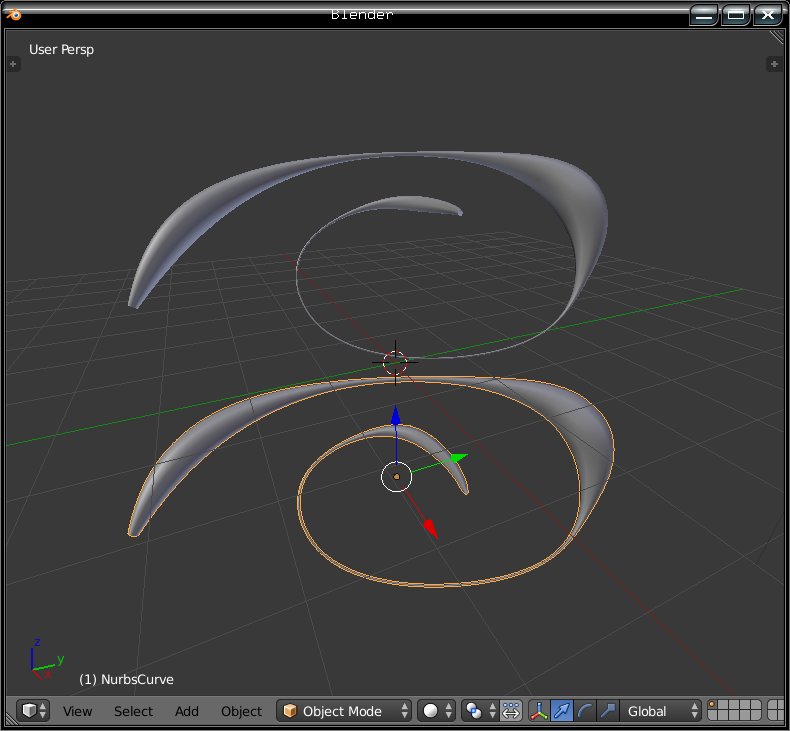Click the green Y-axis gizmo arrow
790x731 pixels.
click(x=457, y=459)
